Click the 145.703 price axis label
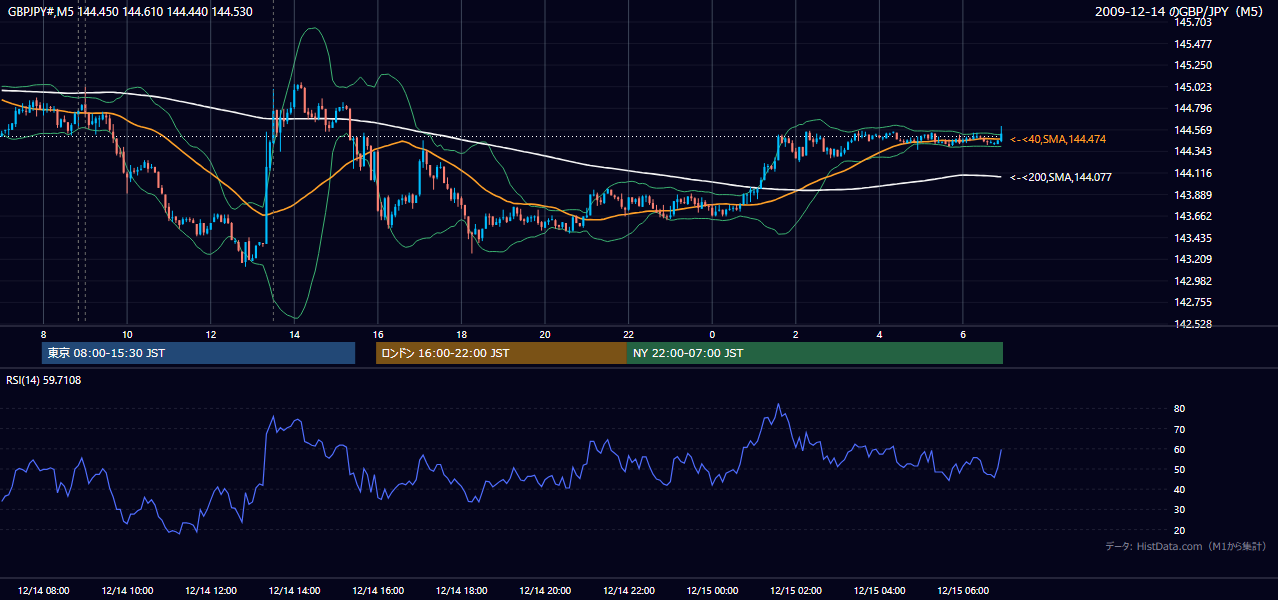The image size is (1278, 600). coord(1191,22)
